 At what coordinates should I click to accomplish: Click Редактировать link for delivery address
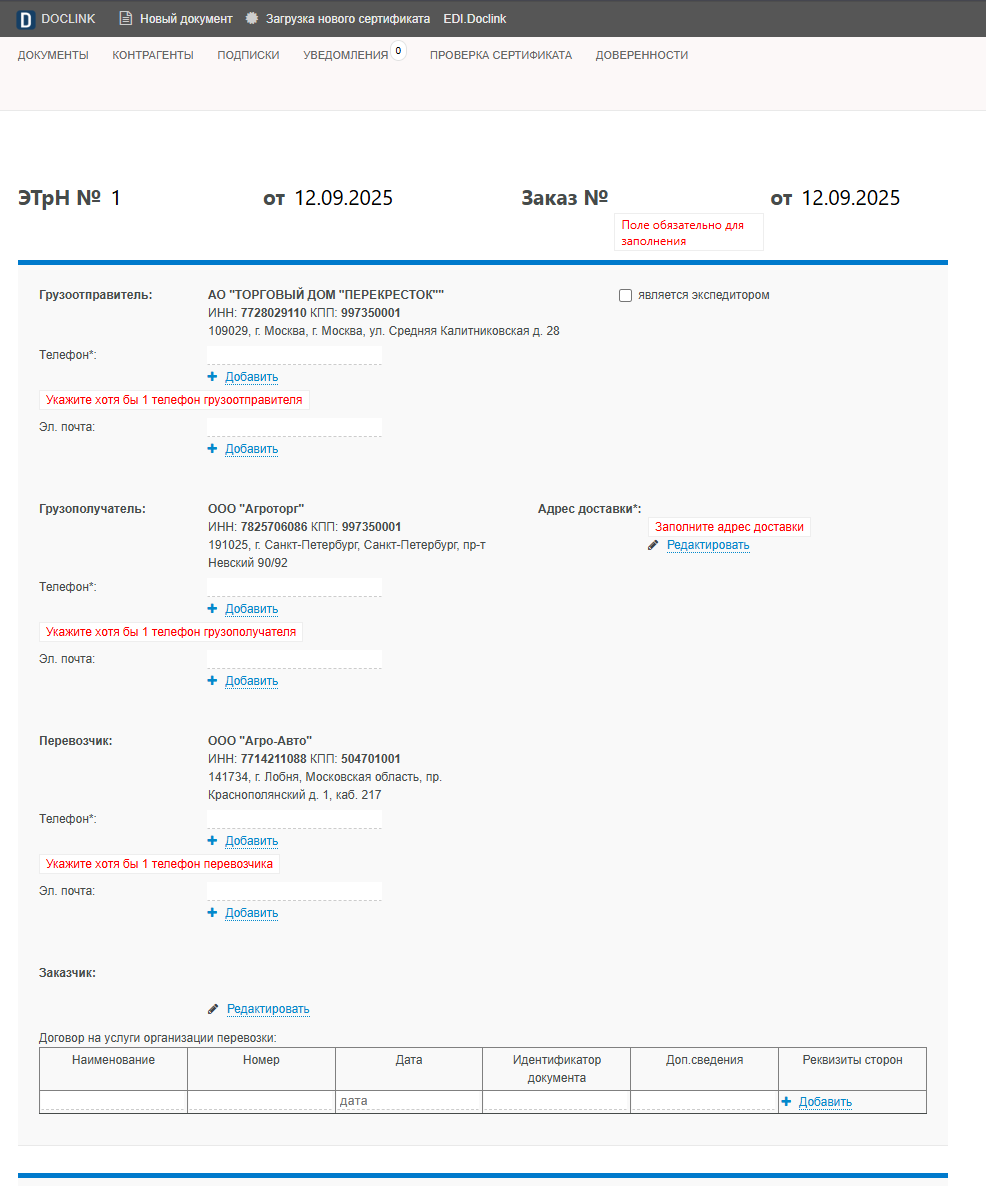pyautogui.click(x=708, y=545)
